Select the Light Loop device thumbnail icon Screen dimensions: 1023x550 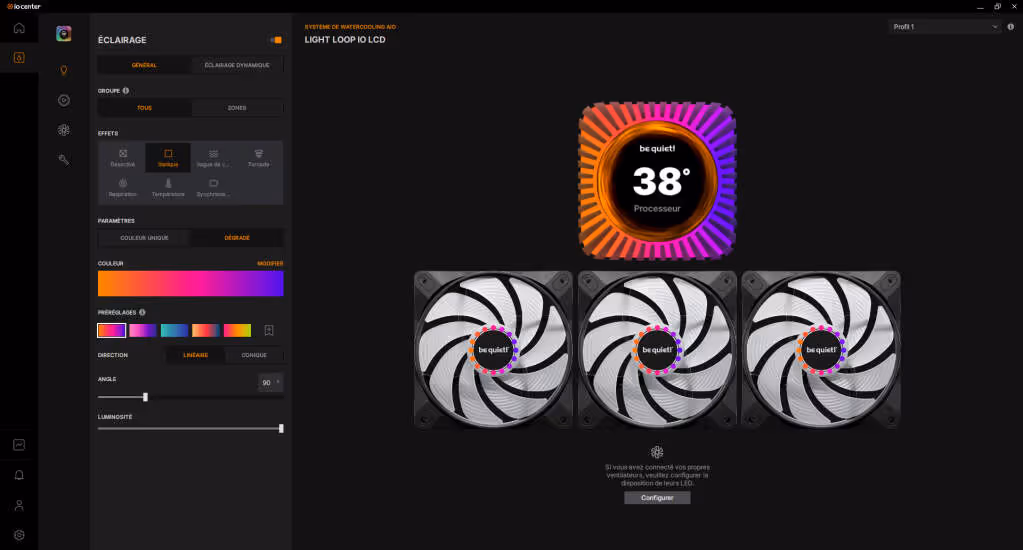point(63,33)
